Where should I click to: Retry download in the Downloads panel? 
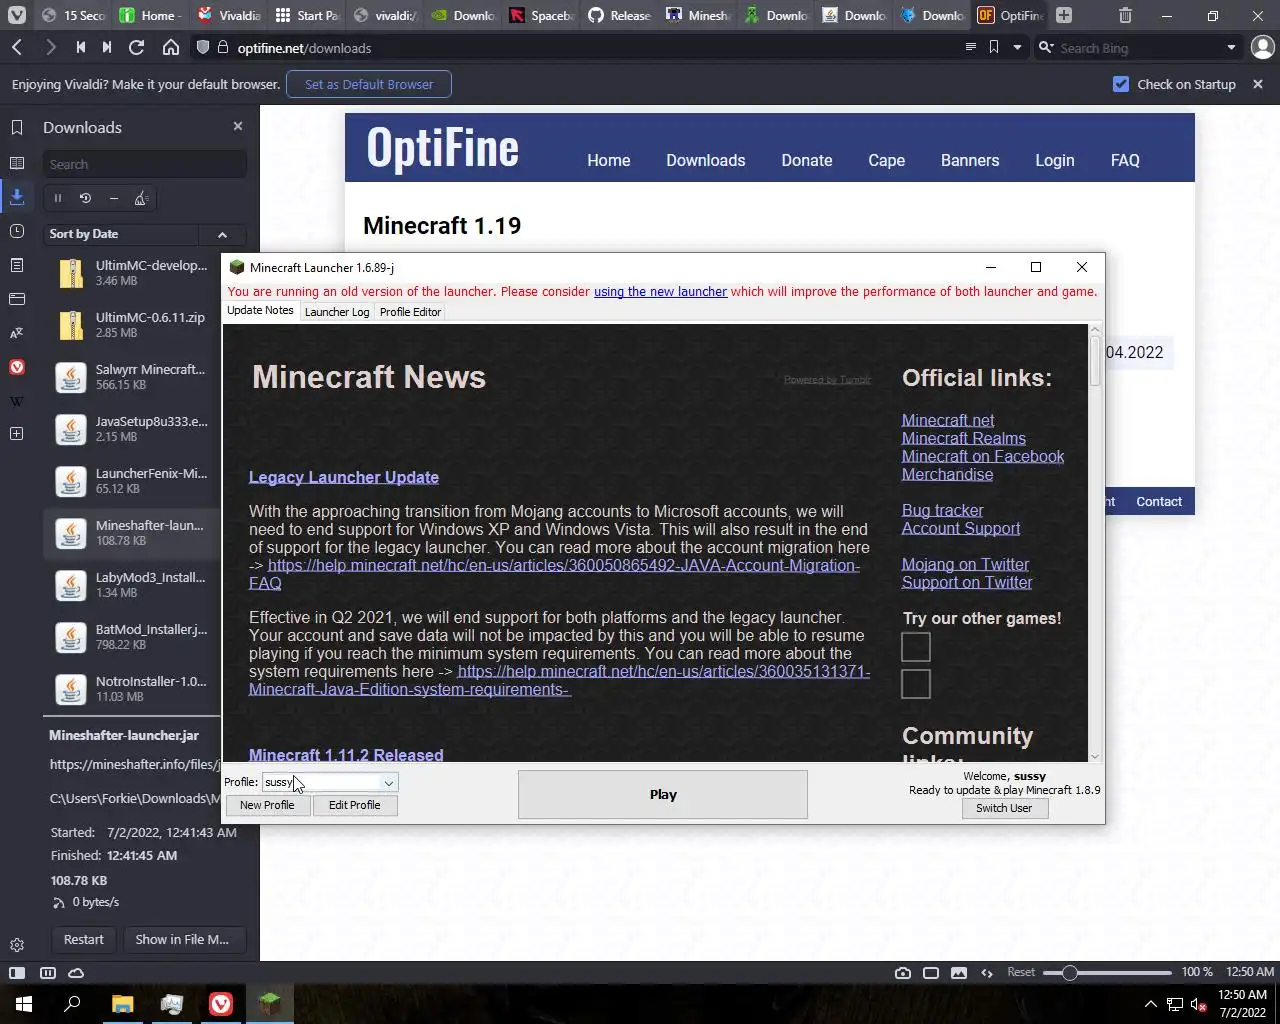pyautogui.click(x=86, y=198)
